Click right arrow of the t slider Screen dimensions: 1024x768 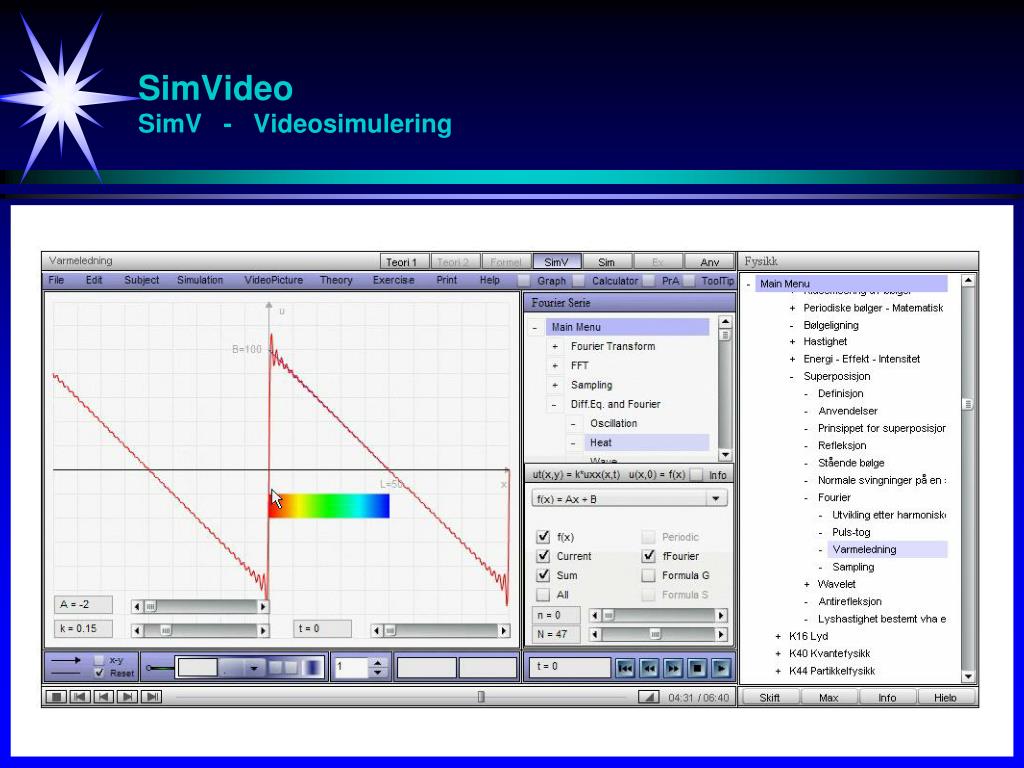pos(504,630)
